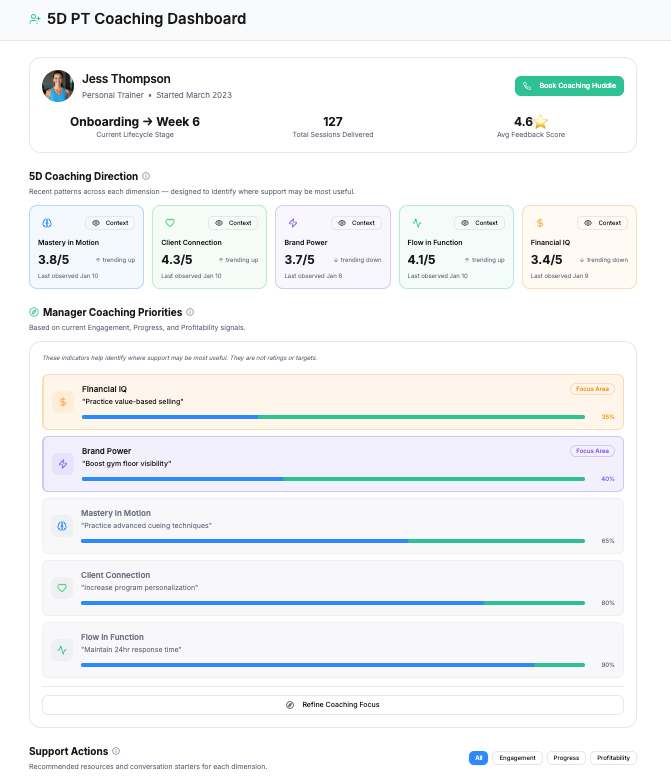Image resolution: width=671 pixels, height=779 pixels.
Task: Click the Financial IQ 35% progress bar
Action: (333, 417)
